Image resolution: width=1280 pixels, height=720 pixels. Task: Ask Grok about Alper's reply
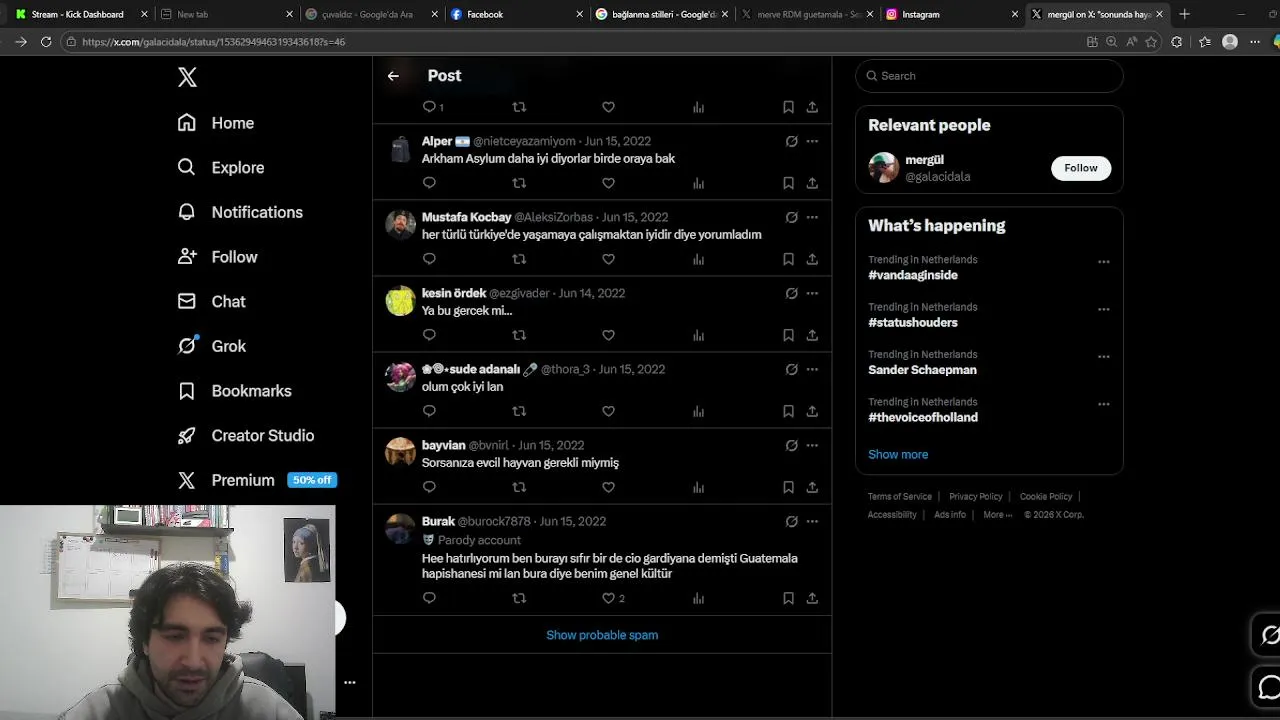click(x=791, y=141)
